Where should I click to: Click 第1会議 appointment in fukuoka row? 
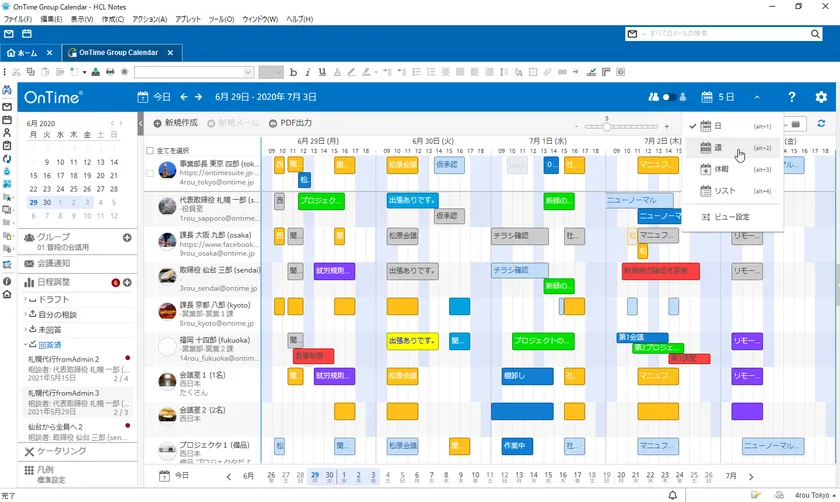(642, 338)
